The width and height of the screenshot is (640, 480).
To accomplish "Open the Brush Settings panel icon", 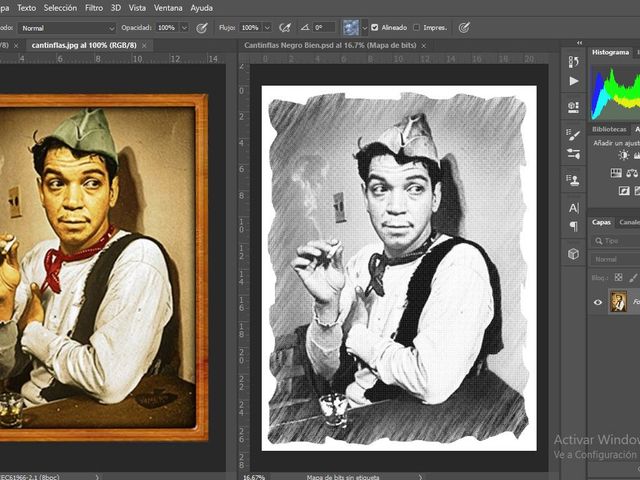I will click(573, 134).
